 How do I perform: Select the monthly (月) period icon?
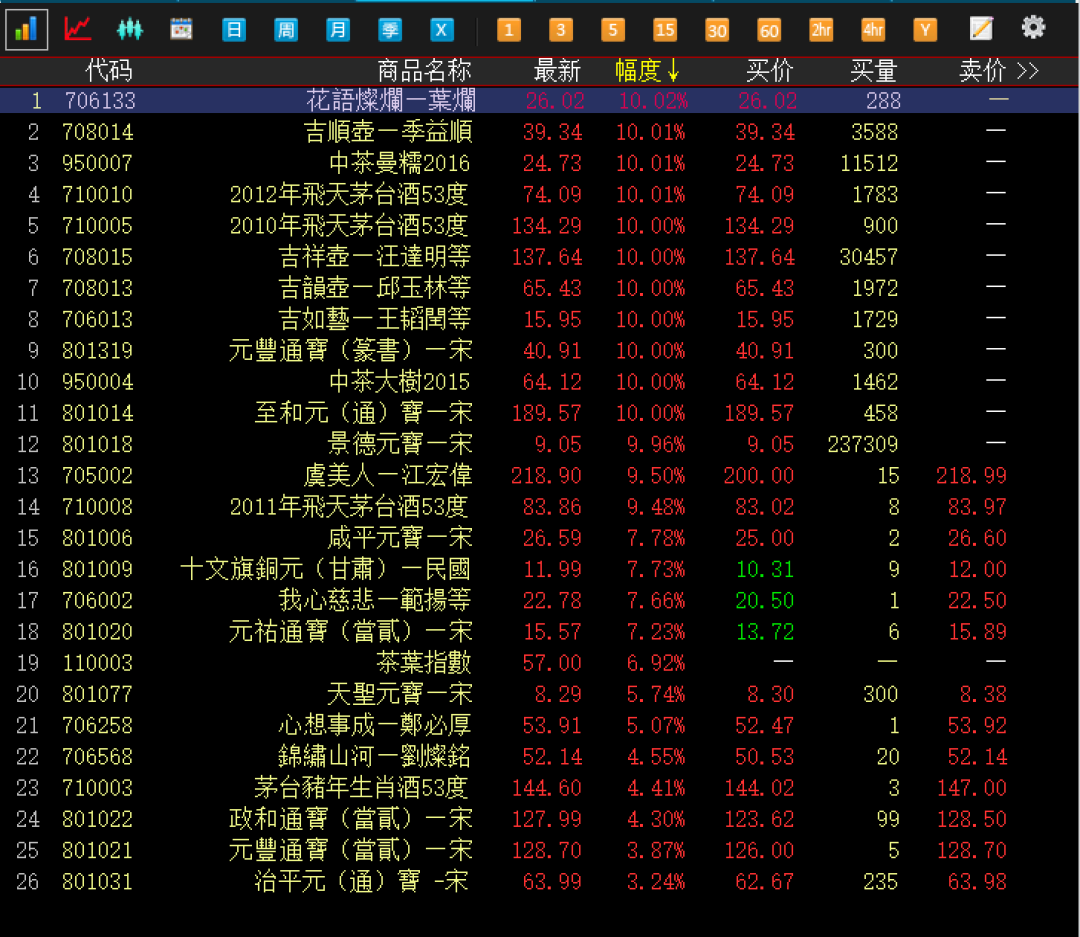(338, 30)
